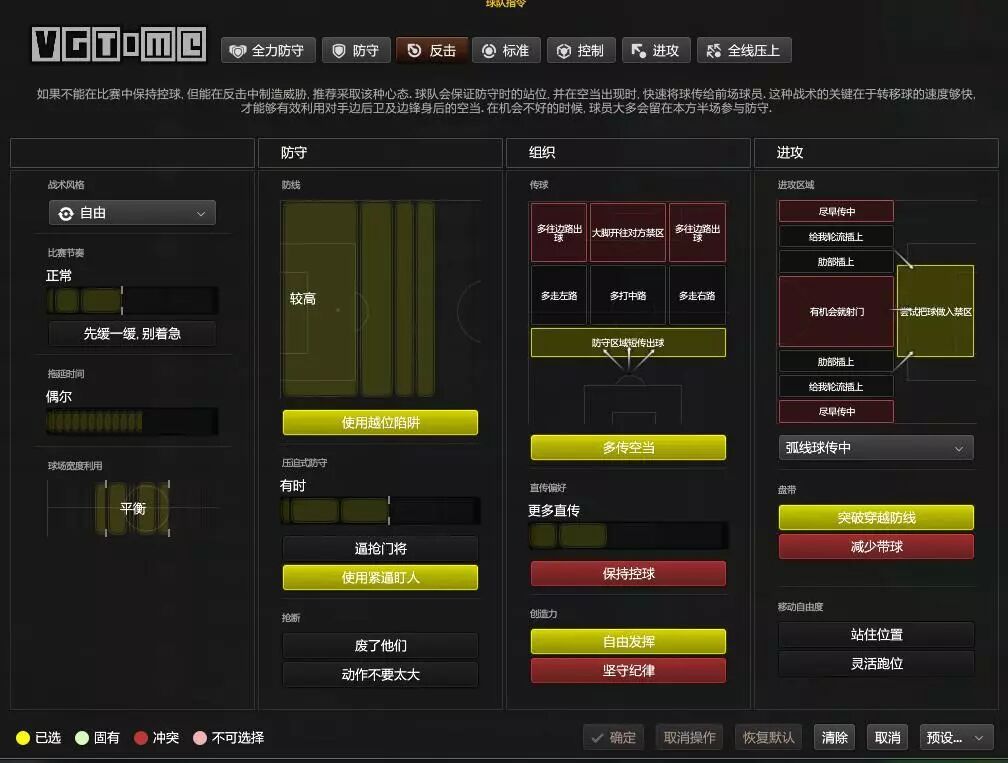
Task: Toggle 尝试把球做入禁区 zone
Action: [935, 311]
